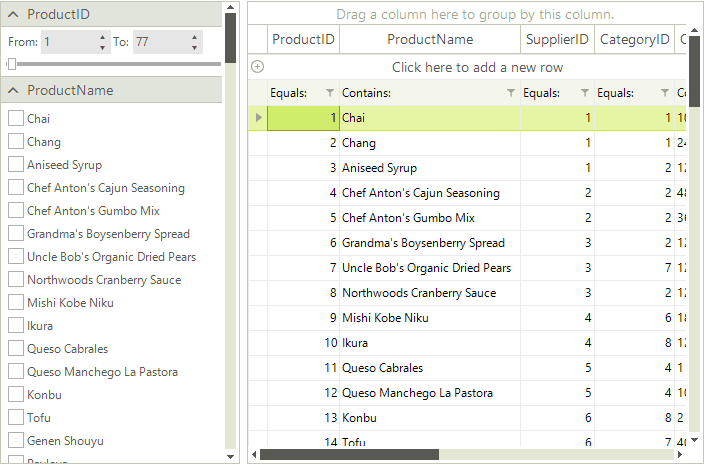Click the add new row plus icon
704x465 pixels.
pyautogui.click(x=258, y=67)
